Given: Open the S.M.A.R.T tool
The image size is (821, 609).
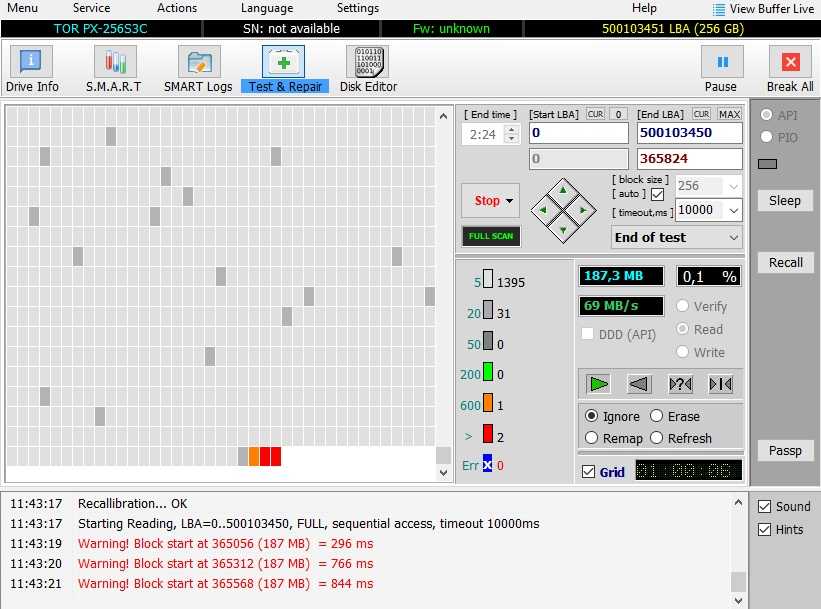Looking at the screenshot, I should (x=114, y=68).
